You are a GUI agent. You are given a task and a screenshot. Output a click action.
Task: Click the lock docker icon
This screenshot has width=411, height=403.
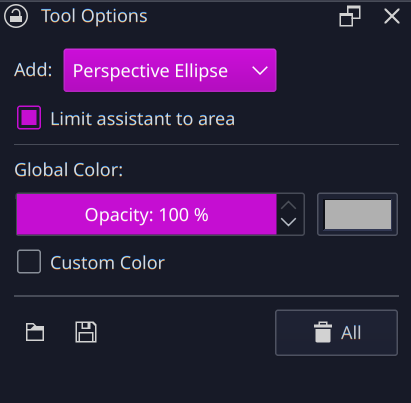click(16, 16)
